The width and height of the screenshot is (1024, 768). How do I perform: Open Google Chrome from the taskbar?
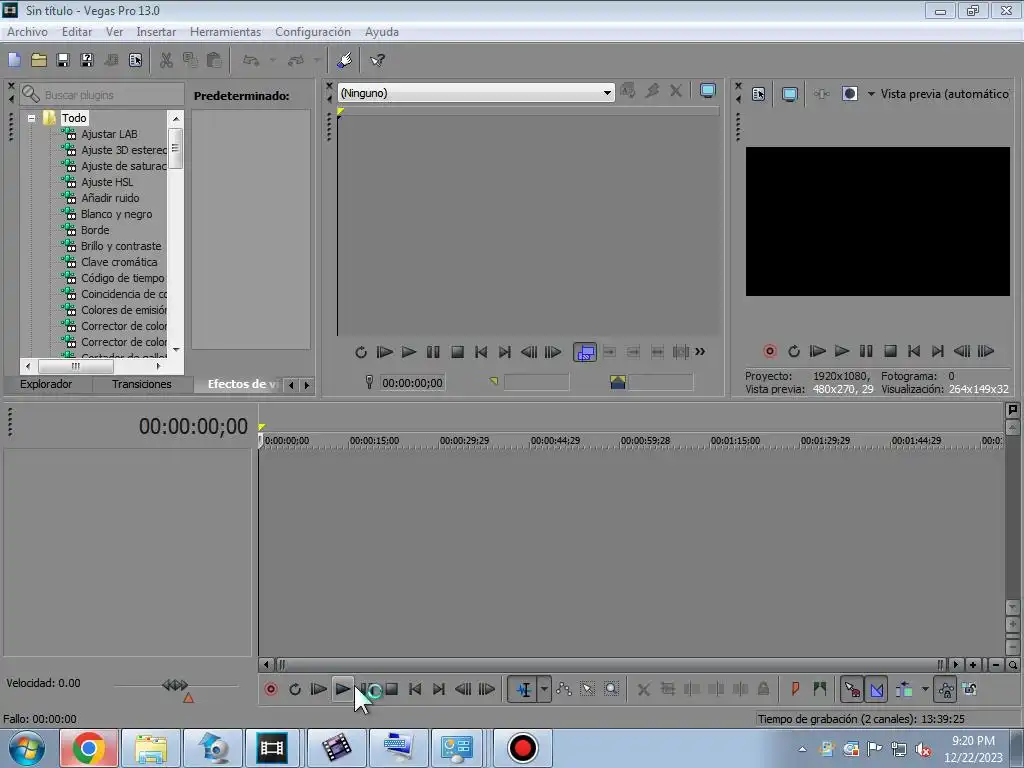pyautogui.click(x=89, y=748)
